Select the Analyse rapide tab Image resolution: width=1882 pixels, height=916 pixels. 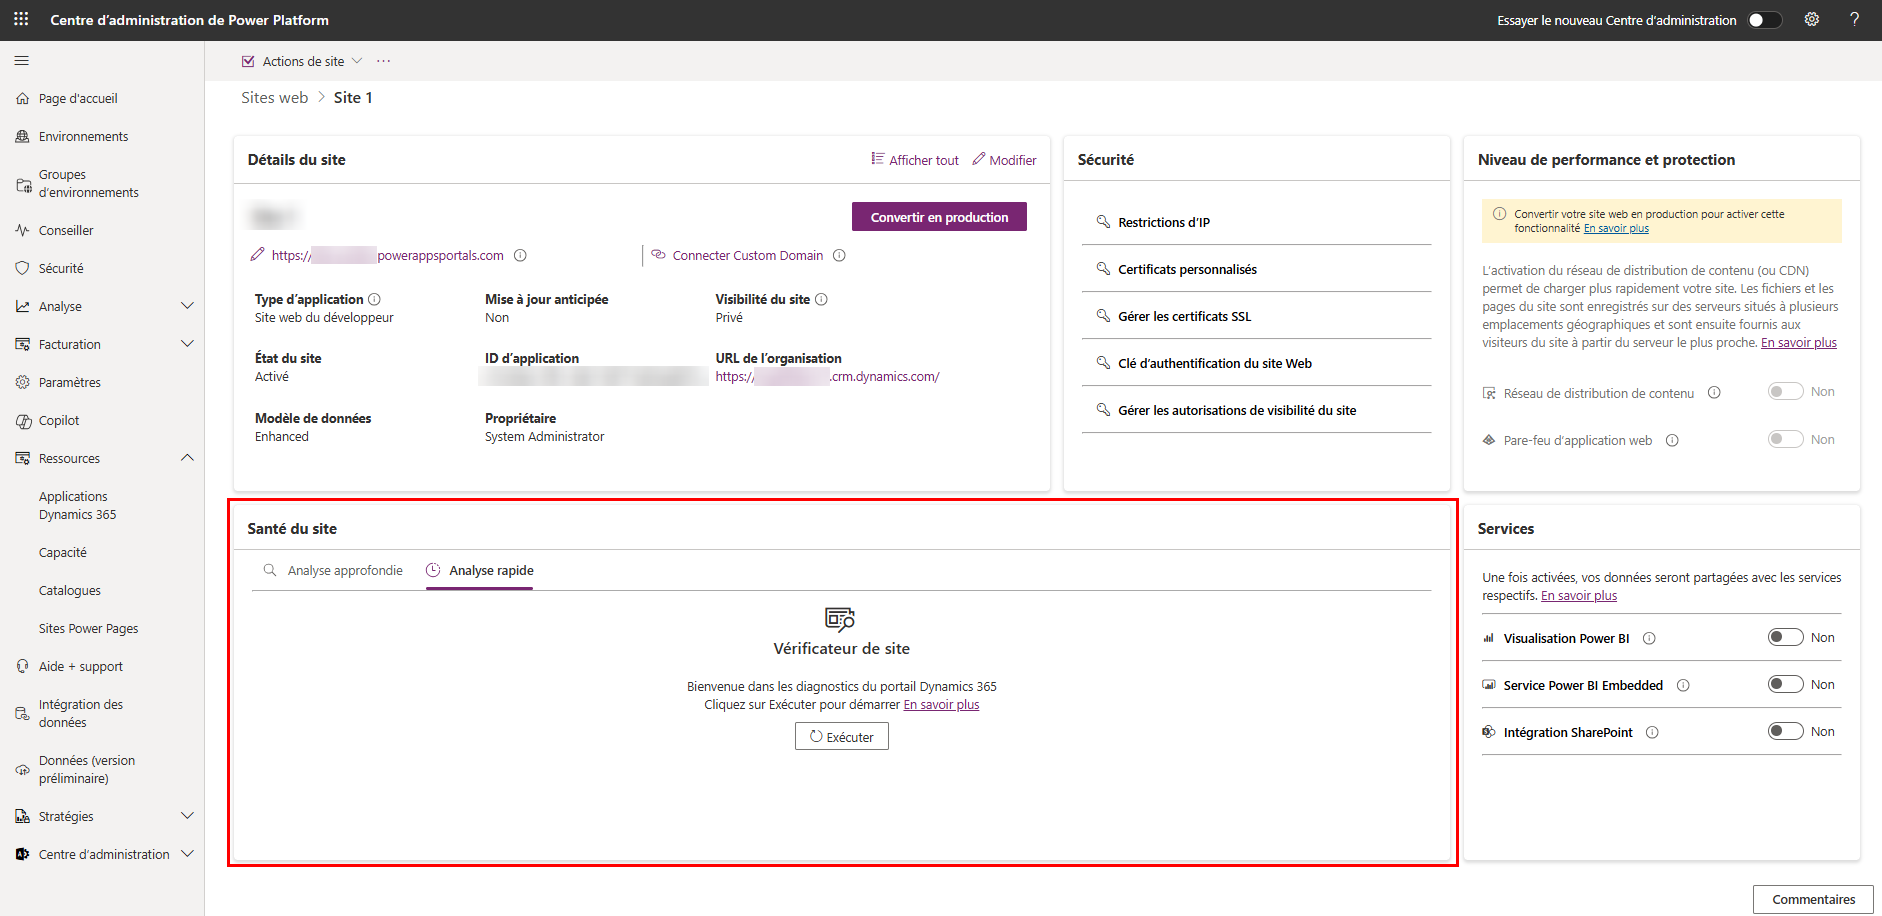(x=480, y=570)
